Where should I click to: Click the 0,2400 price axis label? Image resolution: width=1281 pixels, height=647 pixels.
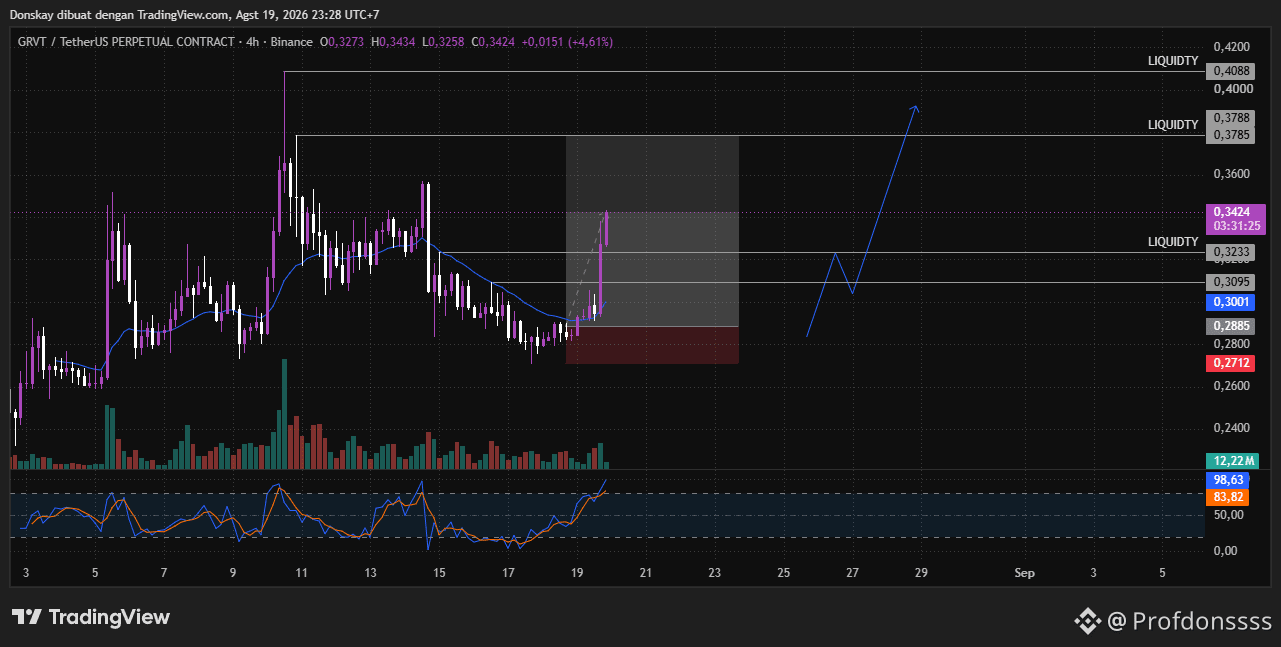pyautogui.click(x=1231, y=428)
